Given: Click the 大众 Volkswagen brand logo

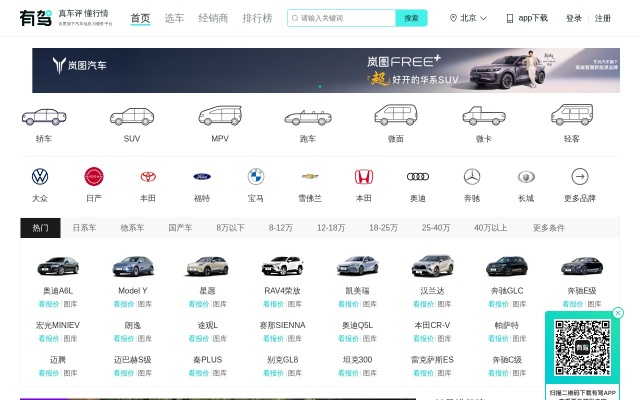Looking at the screenshot, I should (x=40, y=177).
